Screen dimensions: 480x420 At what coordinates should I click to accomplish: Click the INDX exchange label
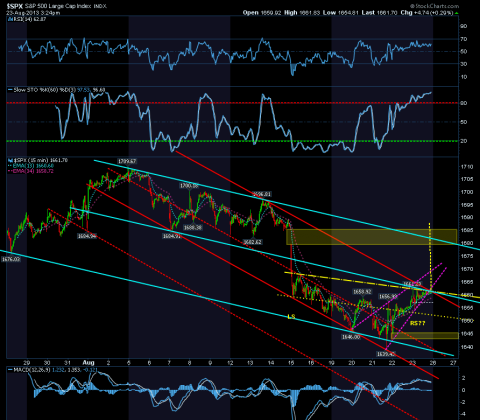[x=100, y=6]
